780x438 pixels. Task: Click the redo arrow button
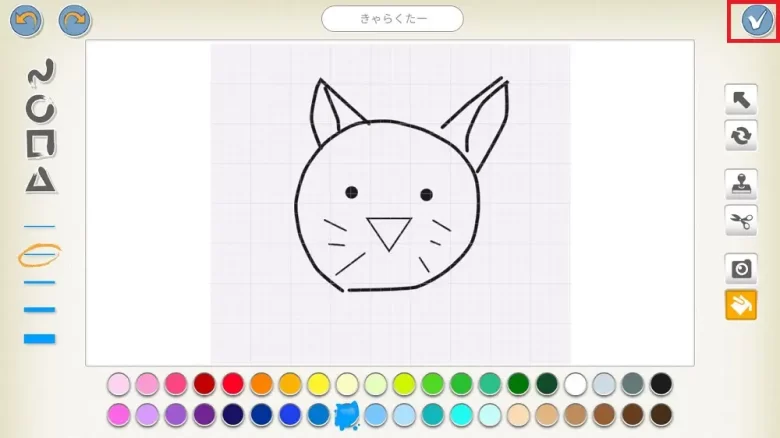(x=73, y=19)
